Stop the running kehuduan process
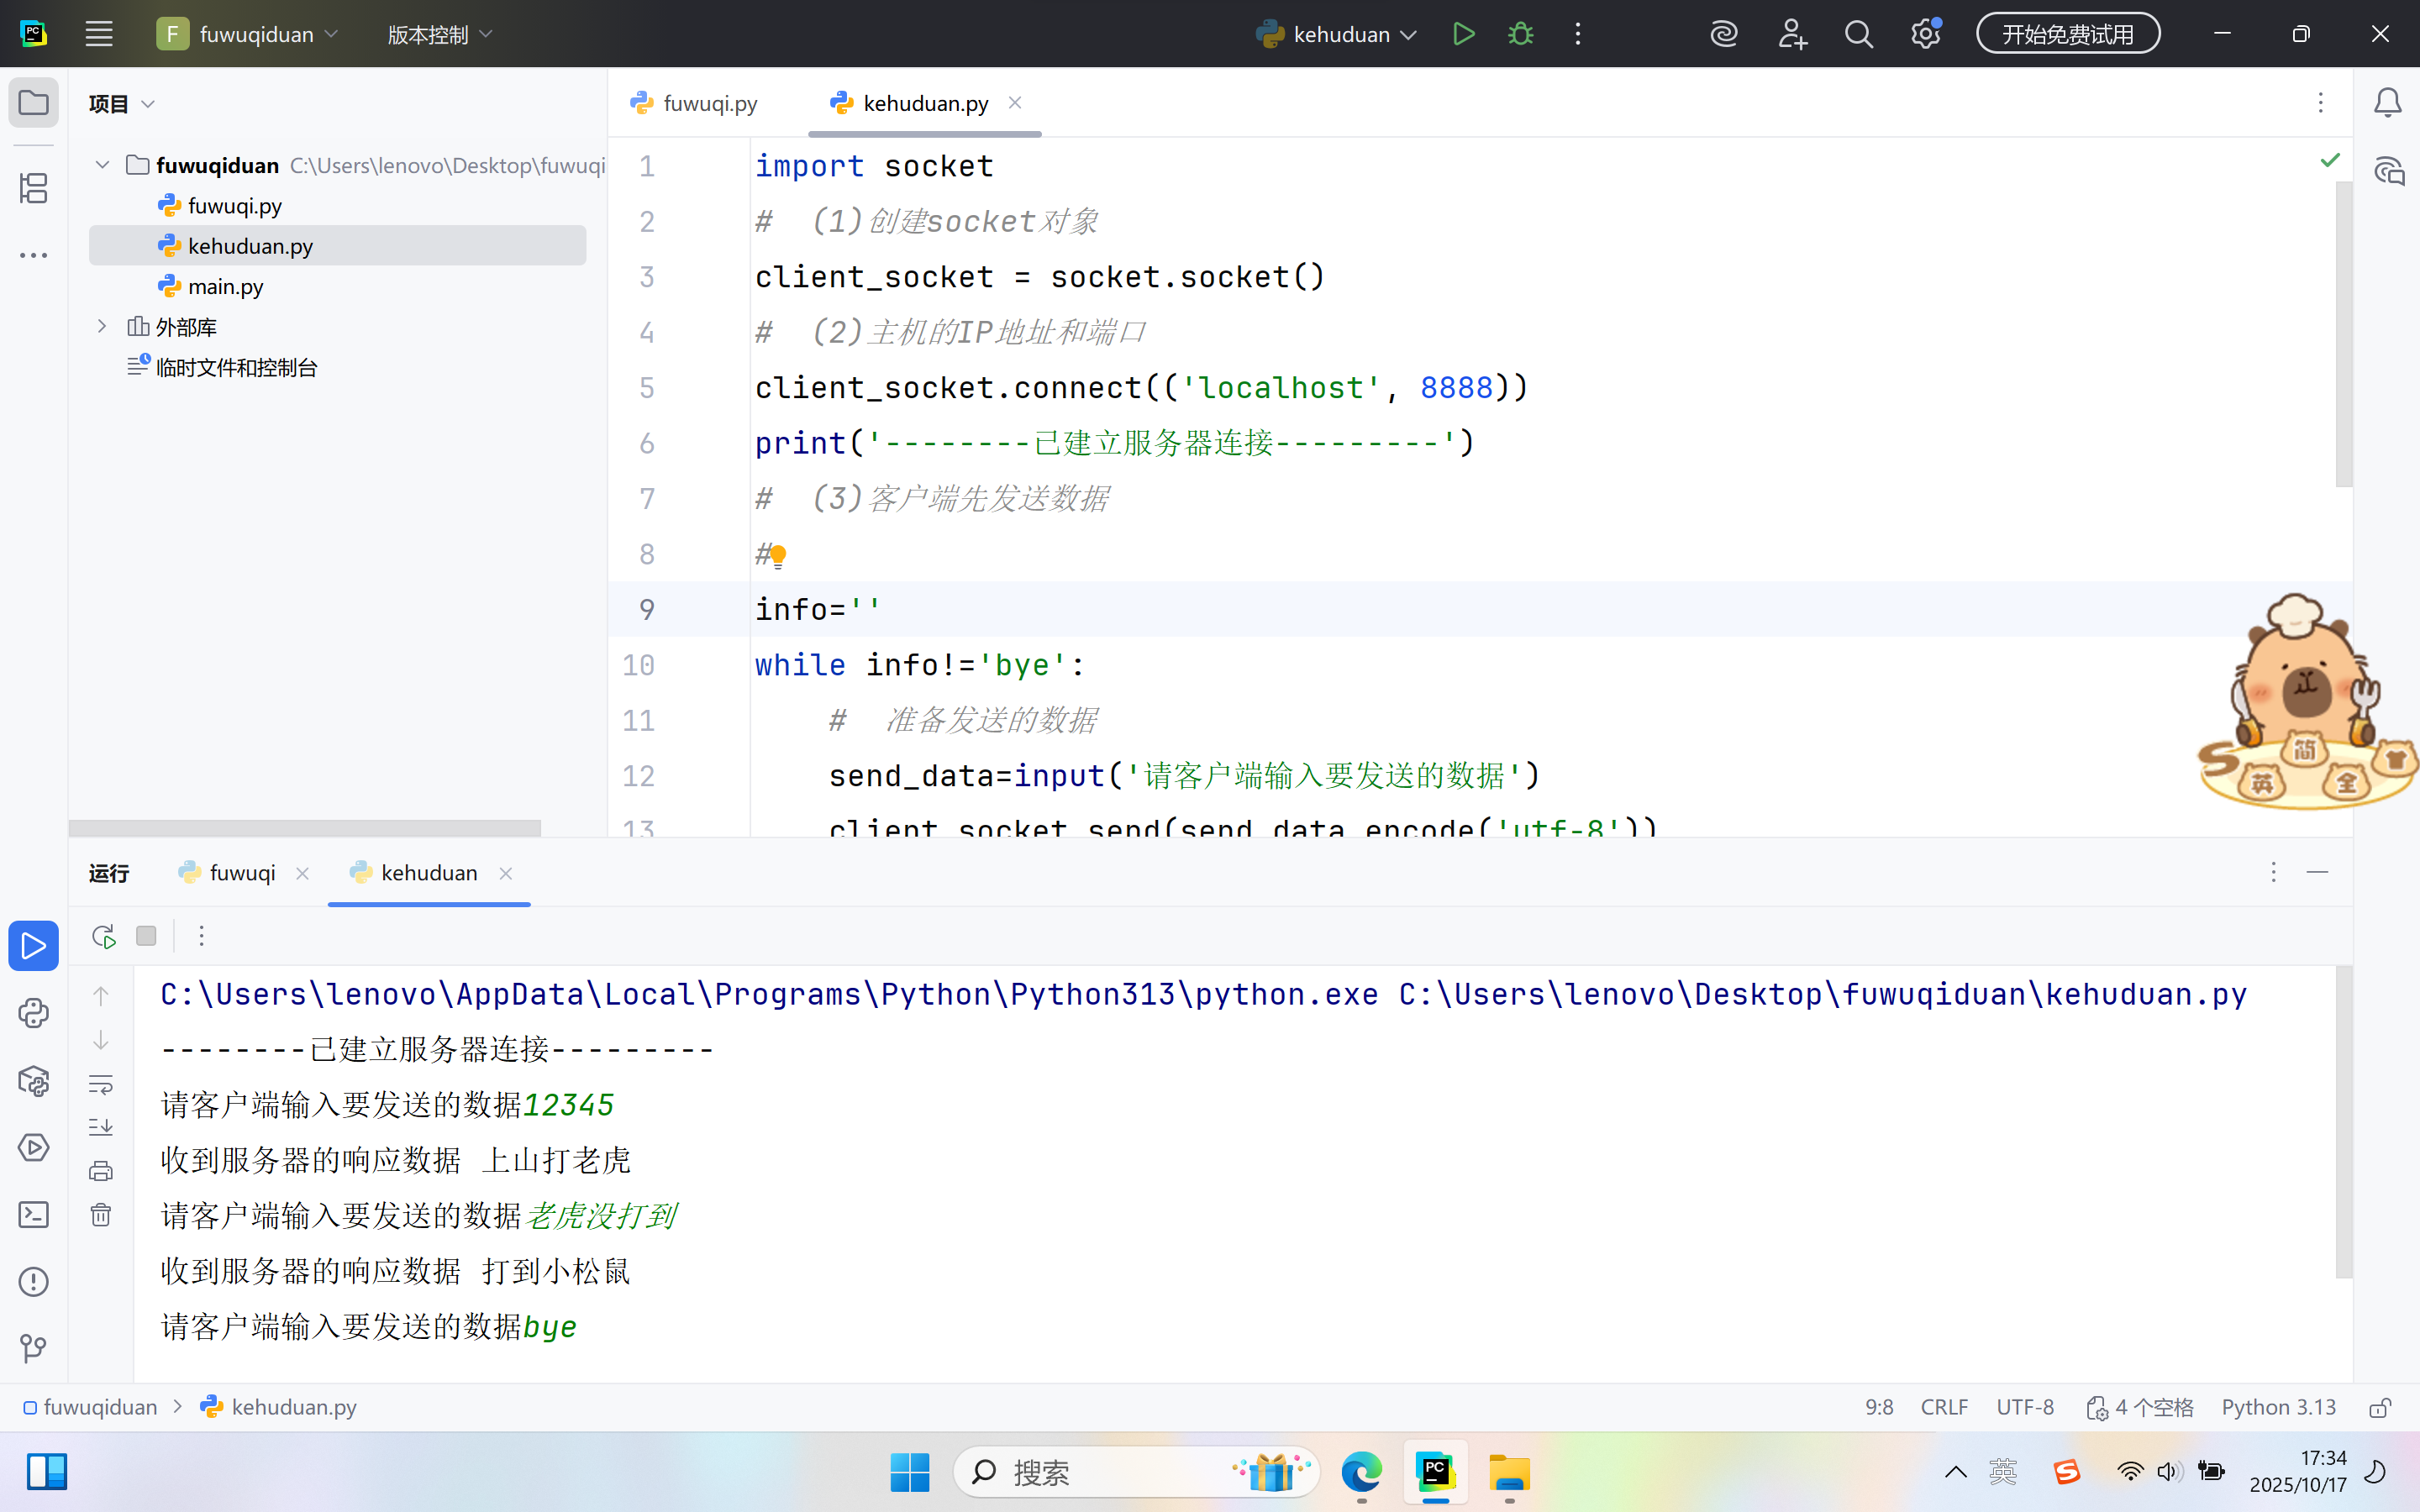This screenshot has width=2420, height=1512. pos(146,936)
